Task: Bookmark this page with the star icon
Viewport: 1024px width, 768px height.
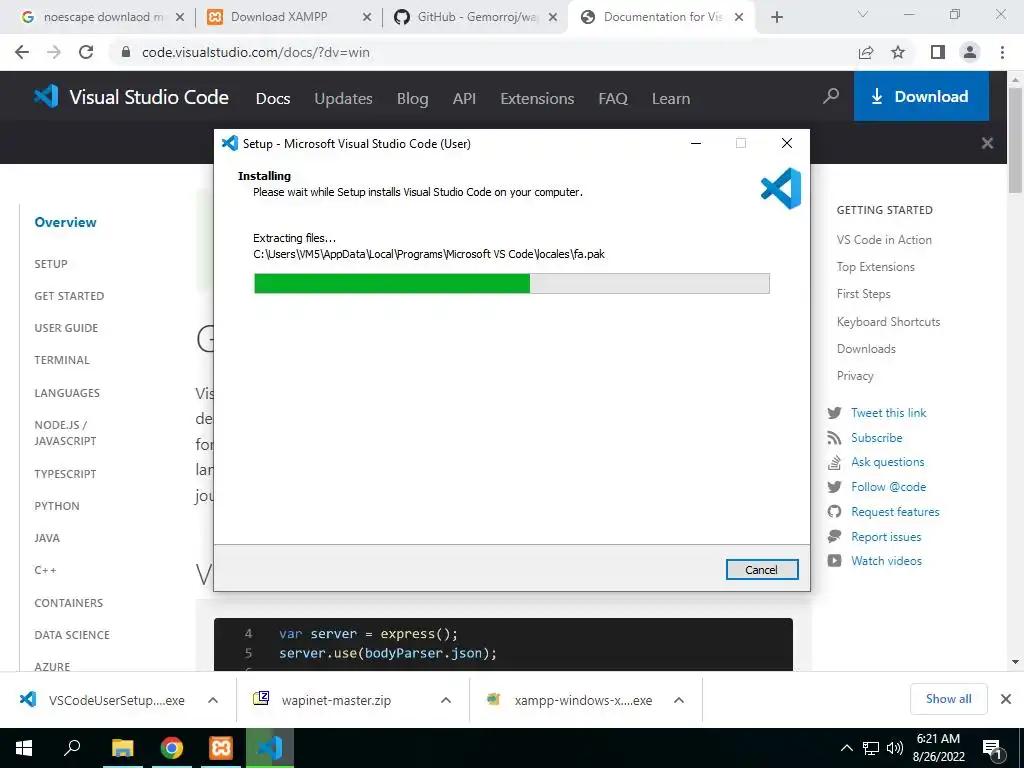Action: (898, 52)
